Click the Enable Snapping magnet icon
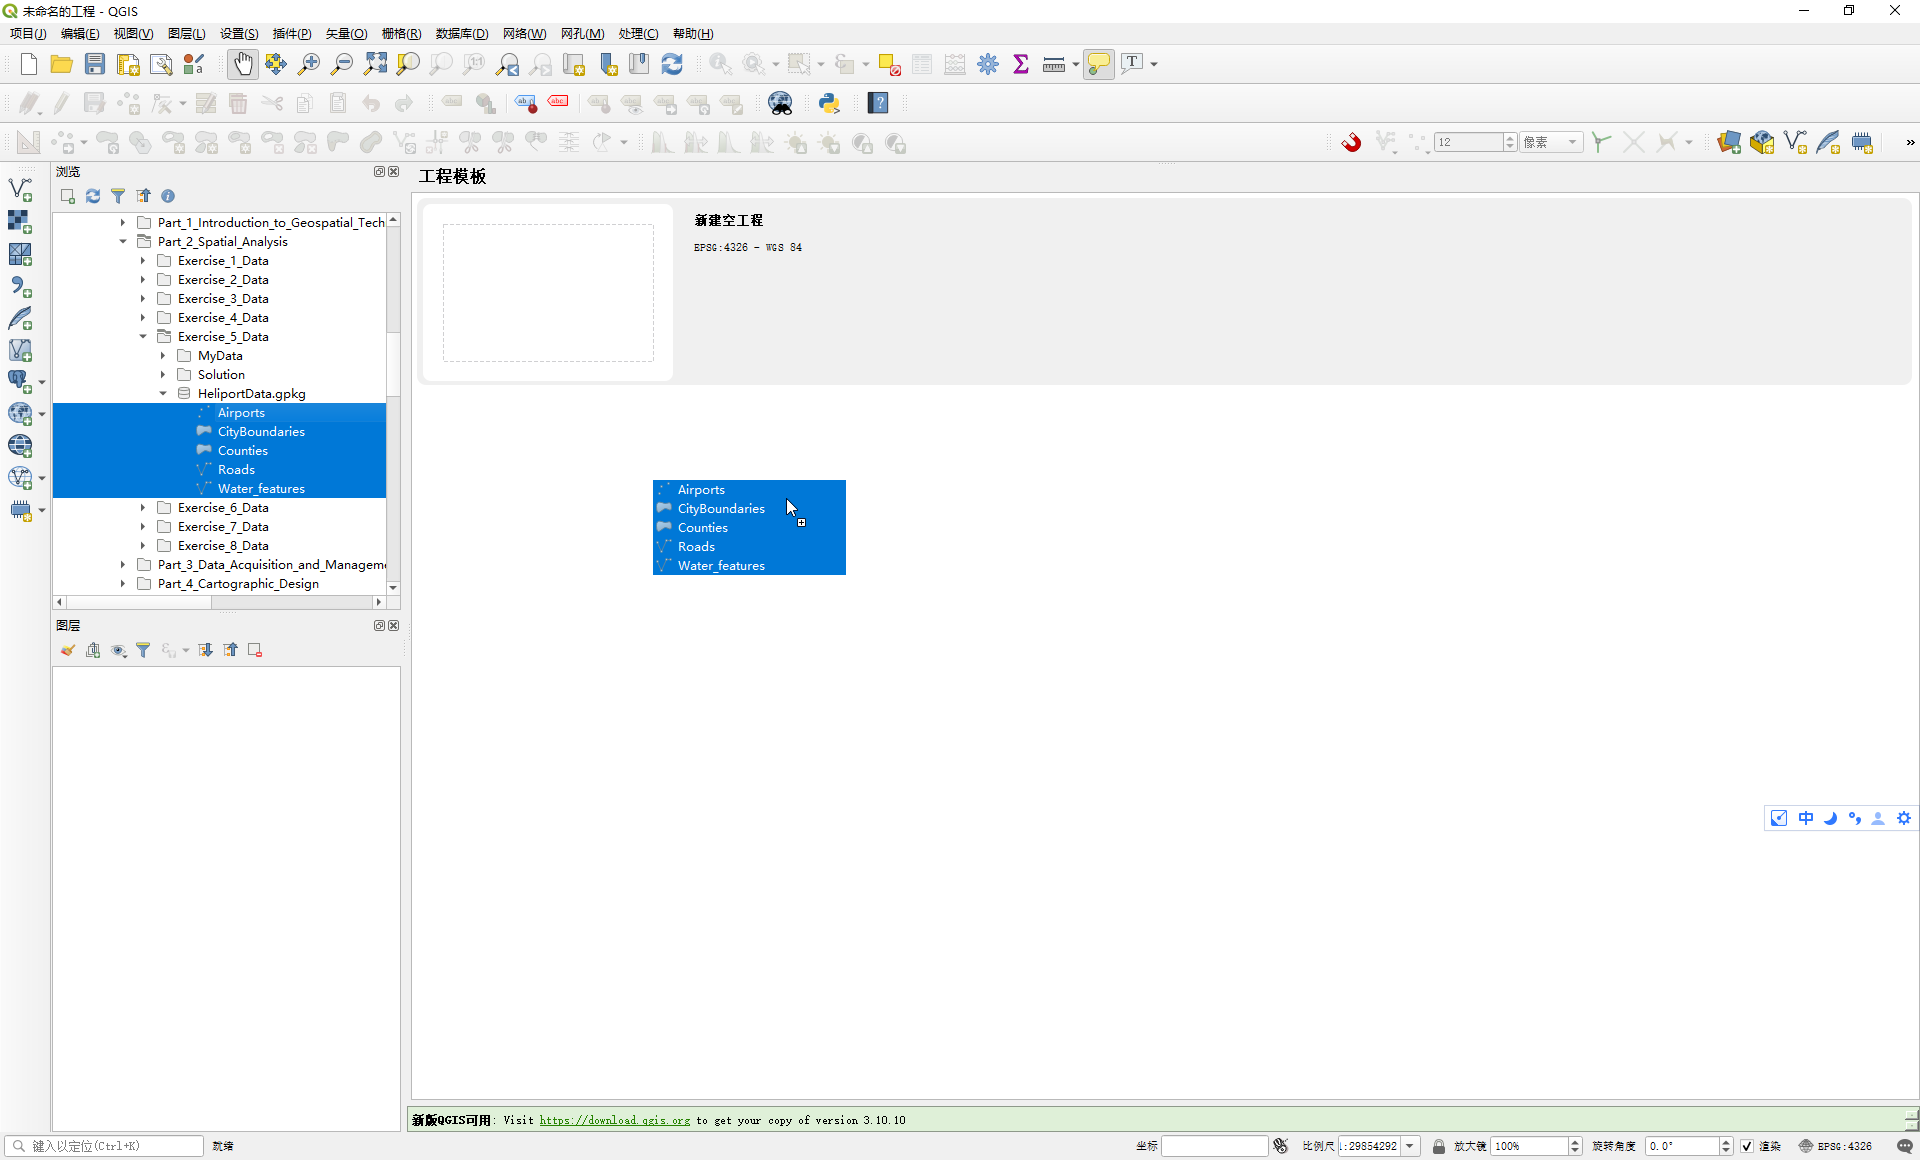This screenshot has height=1160, width=1920. click(1351, 143)
